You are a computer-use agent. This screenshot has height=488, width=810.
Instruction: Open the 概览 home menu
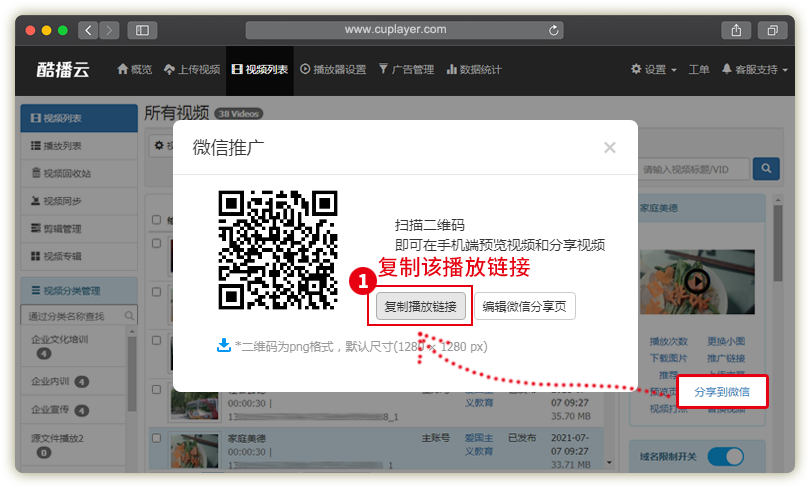[134, 70]
